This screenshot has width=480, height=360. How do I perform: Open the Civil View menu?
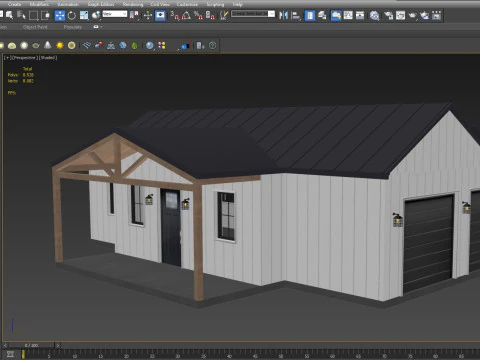coord(160,4)
